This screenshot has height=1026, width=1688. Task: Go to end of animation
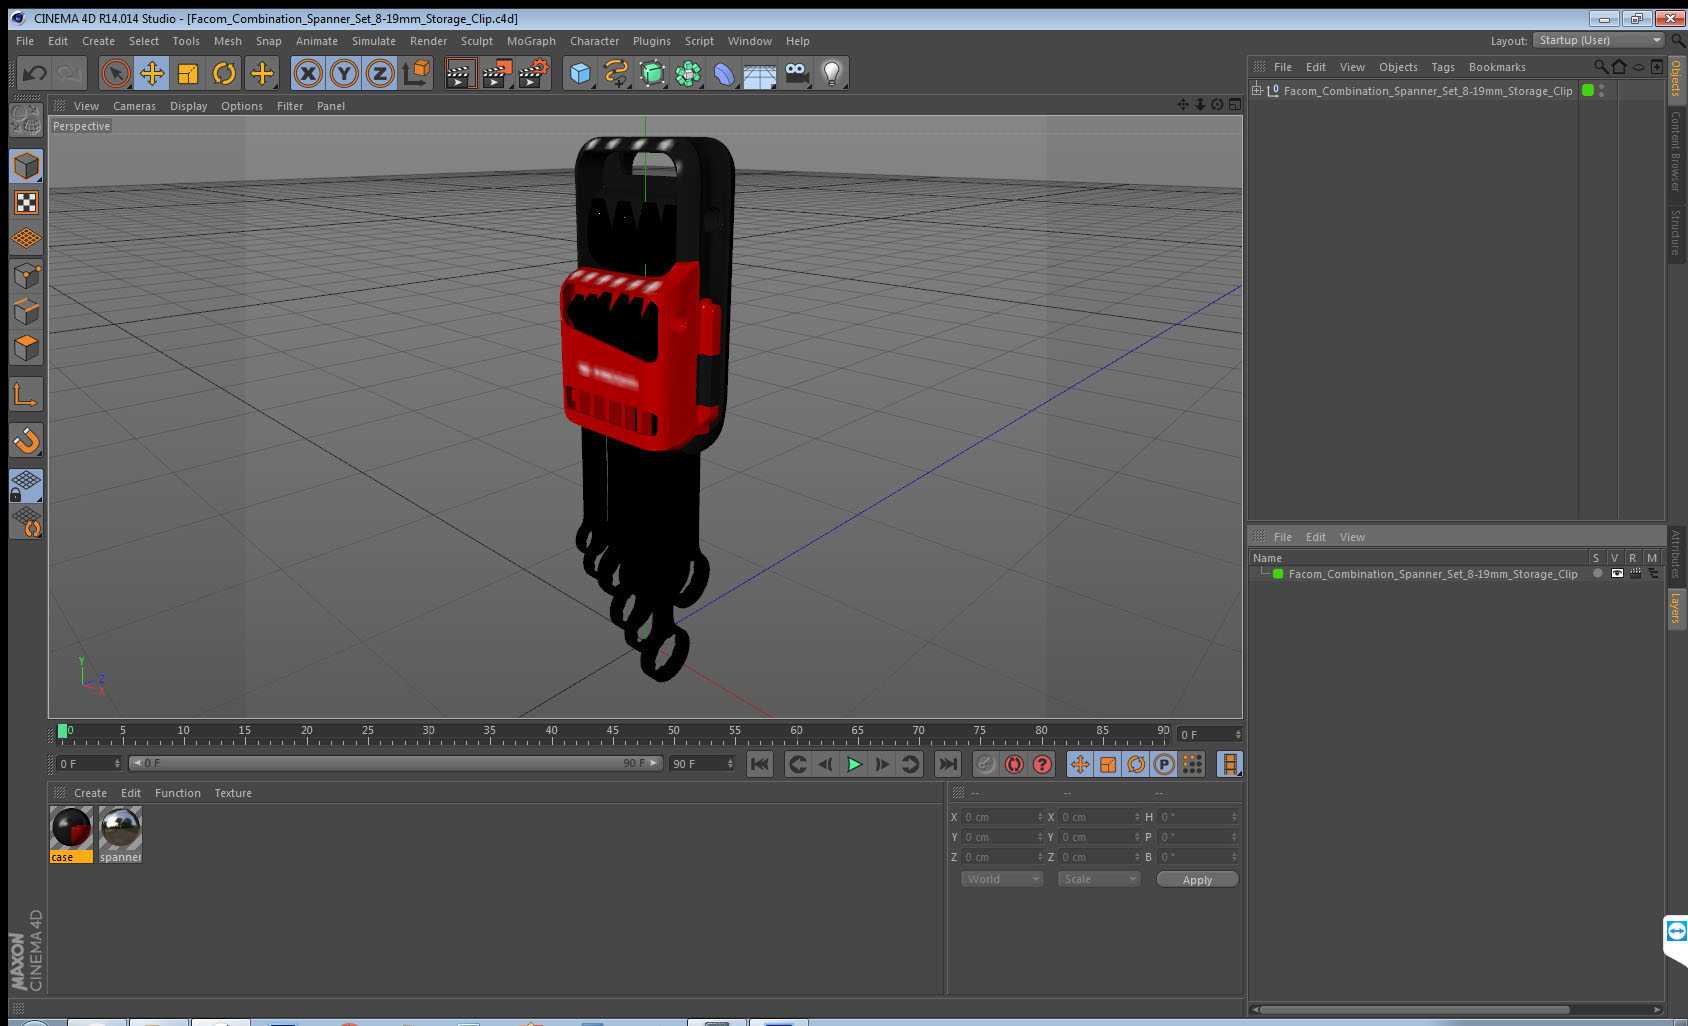(x=947, y=765)
